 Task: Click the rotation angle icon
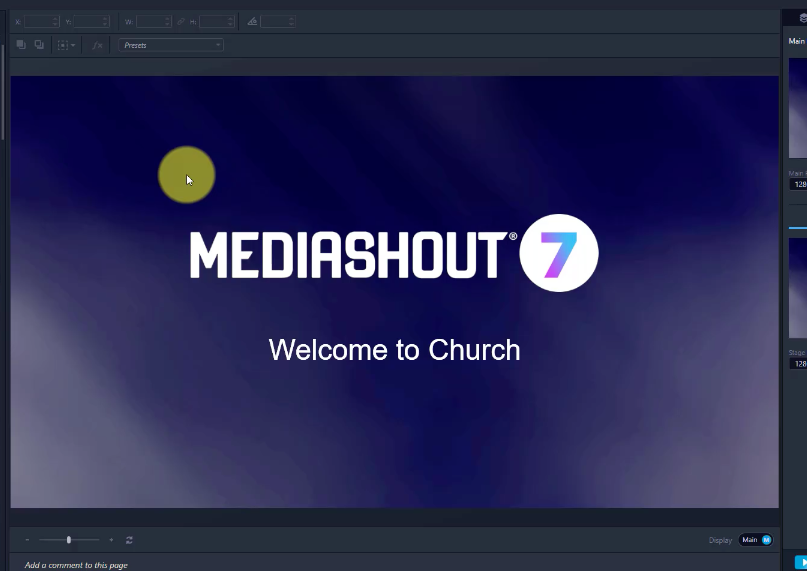click(252, 22)
